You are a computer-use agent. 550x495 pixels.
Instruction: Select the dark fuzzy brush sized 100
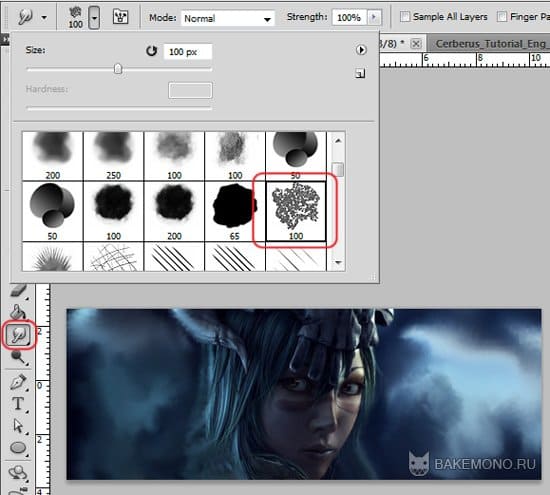click(x=113, y=211)
